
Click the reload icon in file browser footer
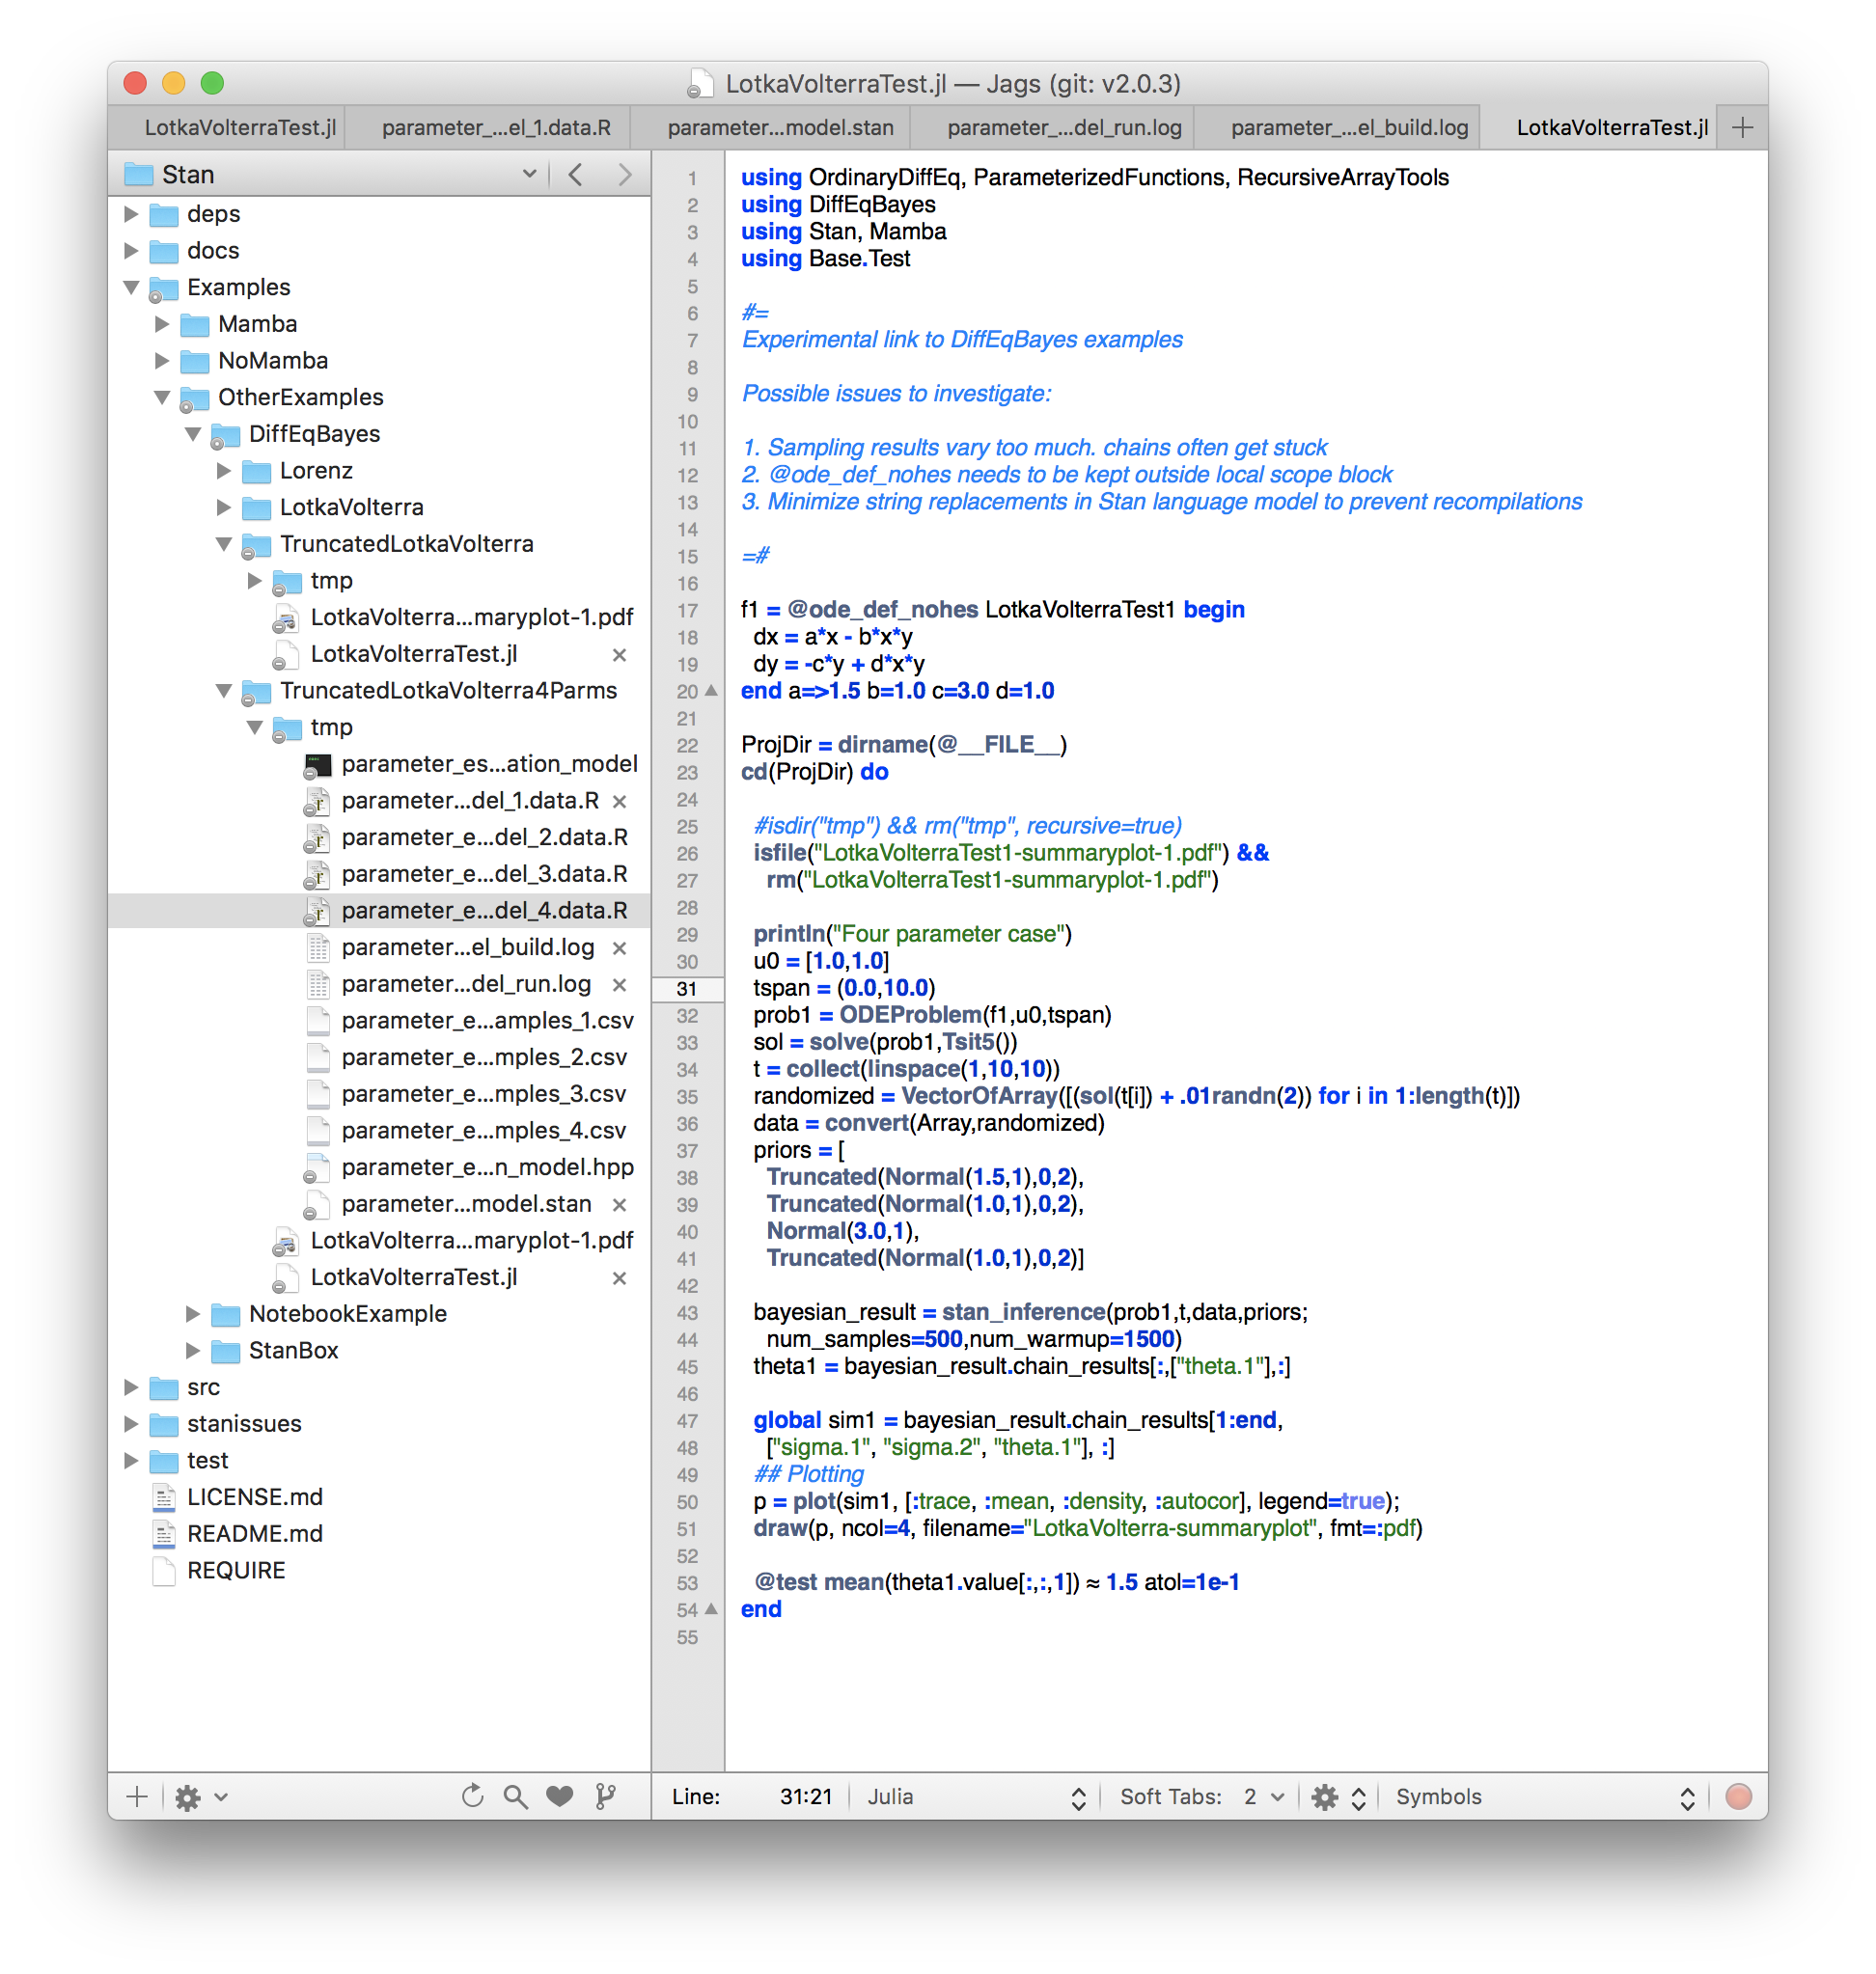coord(472,1796)
